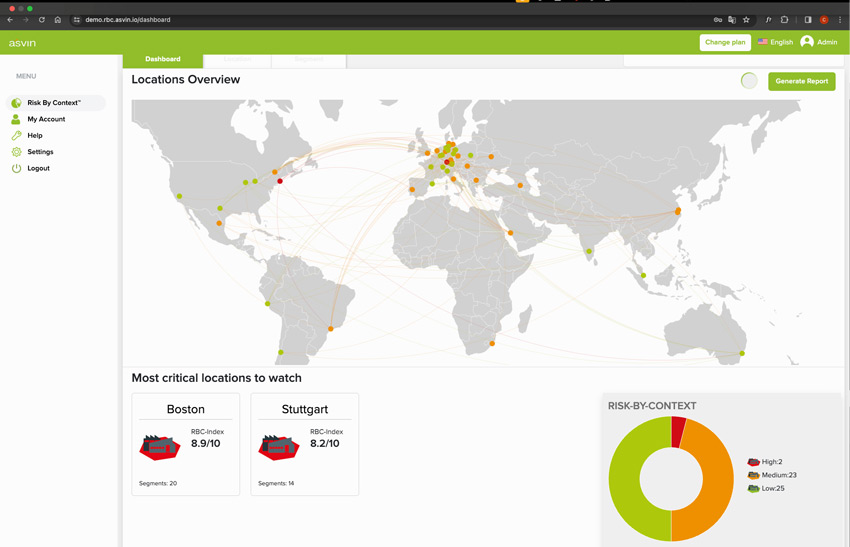
Task: Click the My Account person icon
Action: [x=16, y=119]
